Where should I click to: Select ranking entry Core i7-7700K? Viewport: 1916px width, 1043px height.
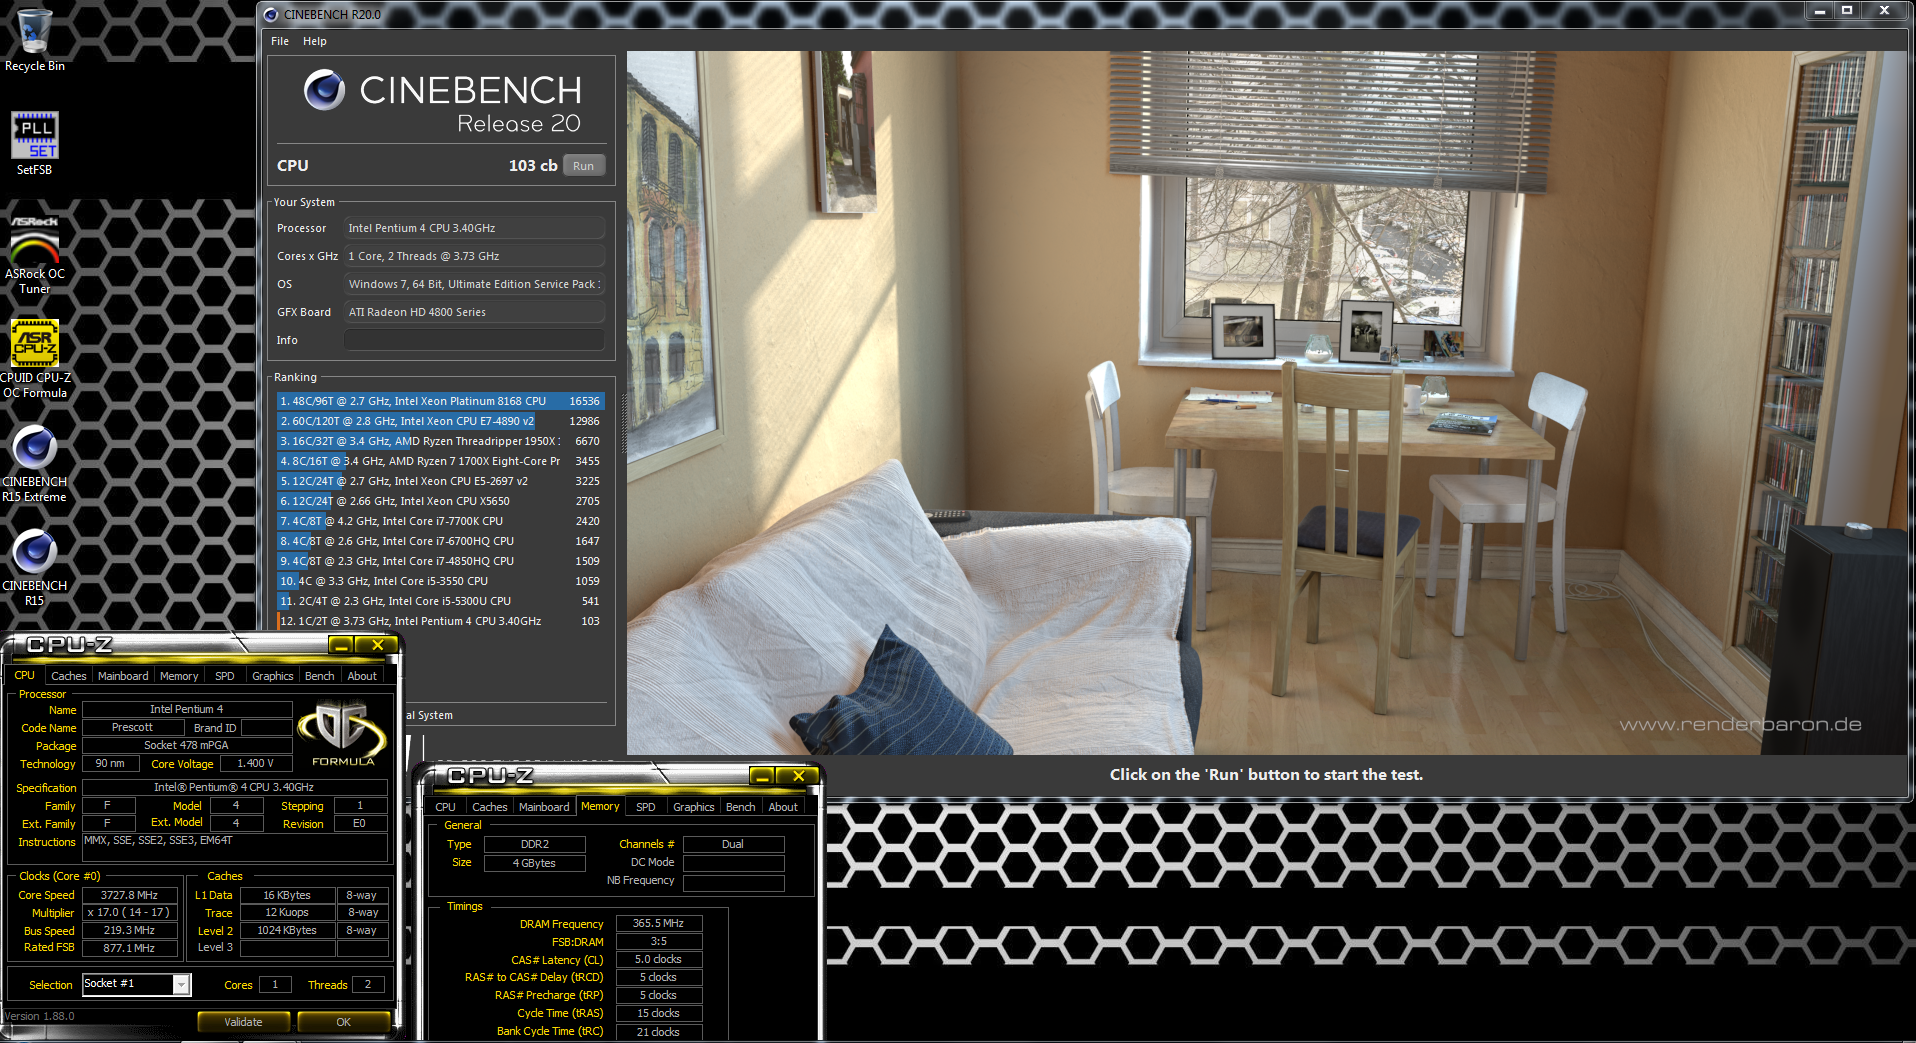point(440,521)
